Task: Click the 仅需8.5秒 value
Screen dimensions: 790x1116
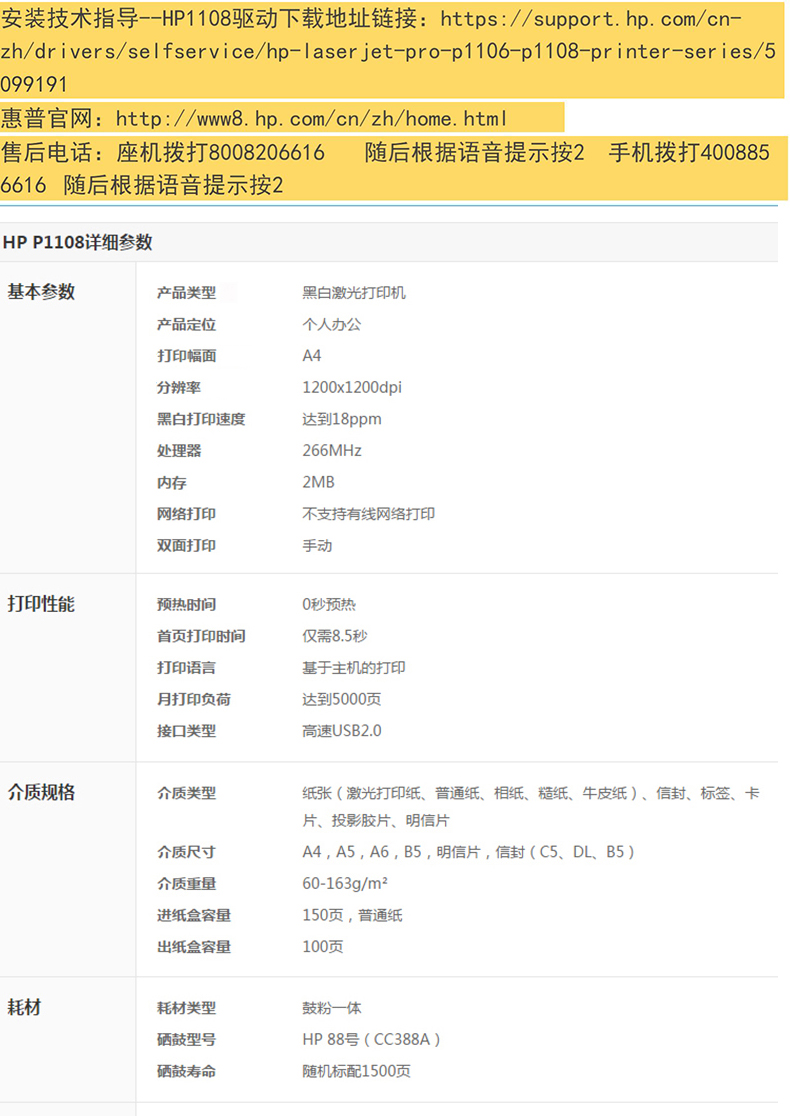Action: tap(335, 636)
